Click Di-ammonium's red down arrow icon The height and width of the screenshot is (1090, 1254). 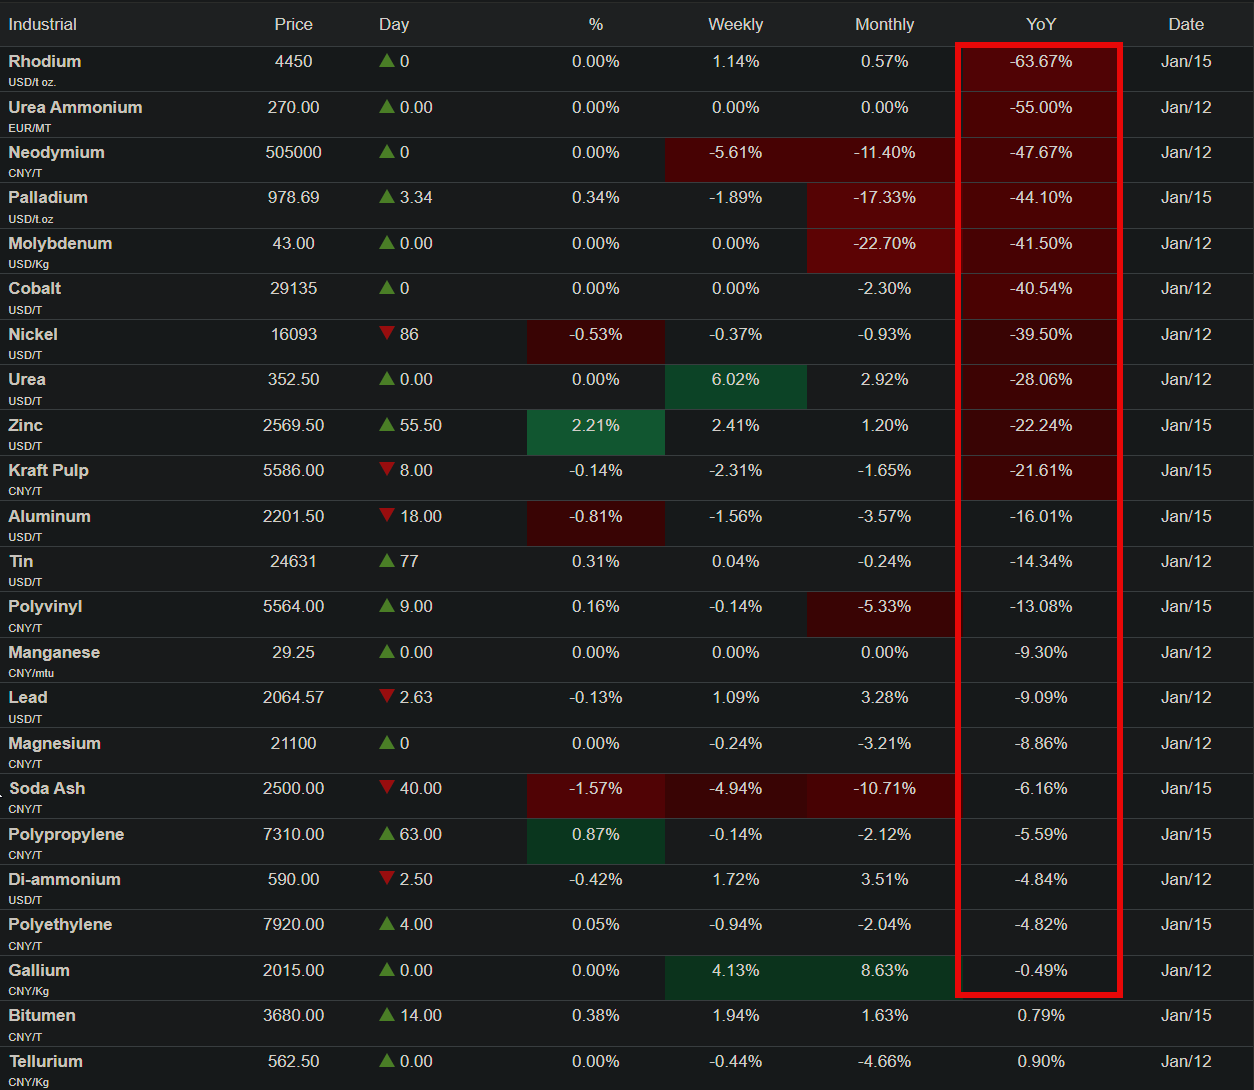(387, 878)
